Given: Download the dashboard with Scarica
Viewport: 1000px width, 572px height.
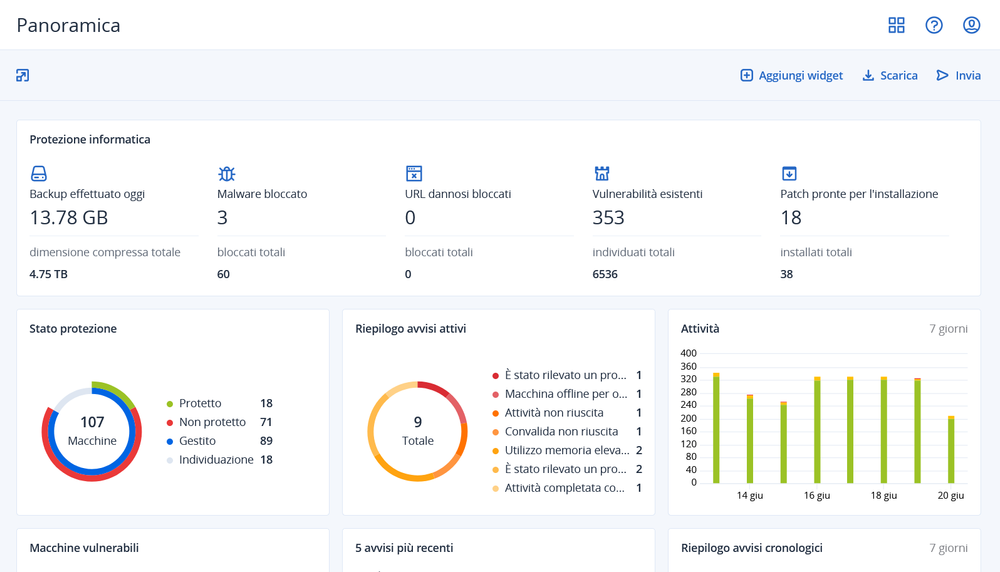Looking at the screenshot, I should pyautogui.click(x=889, y=75).
